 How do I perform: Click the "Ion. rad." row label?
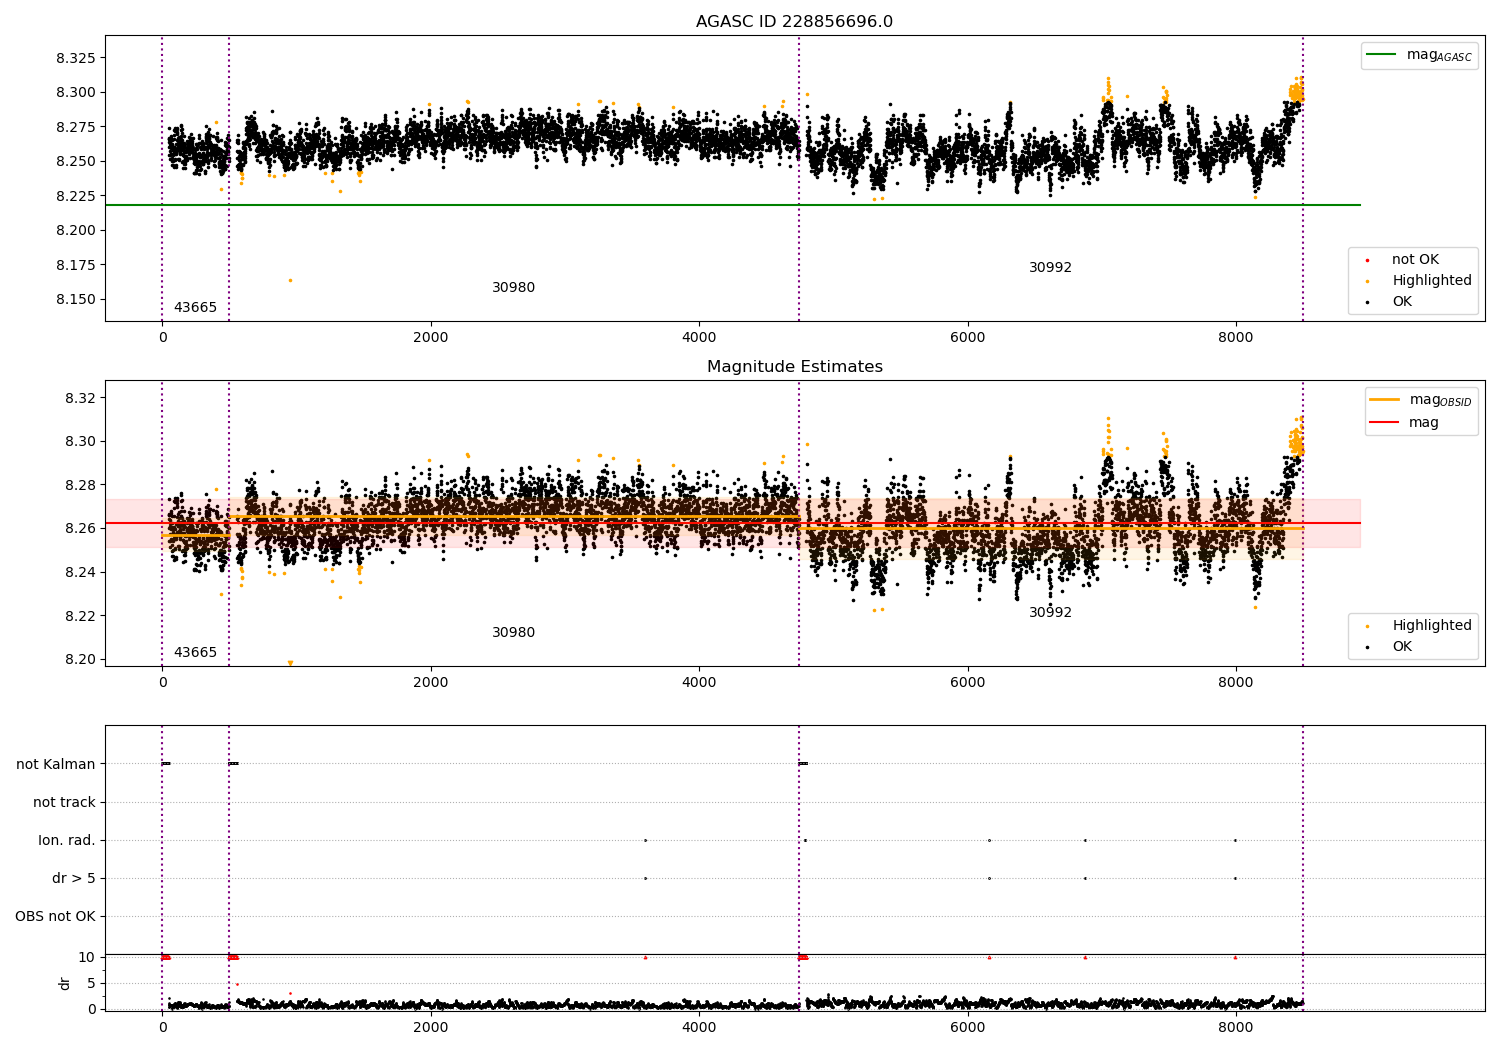tap(67, 841)
